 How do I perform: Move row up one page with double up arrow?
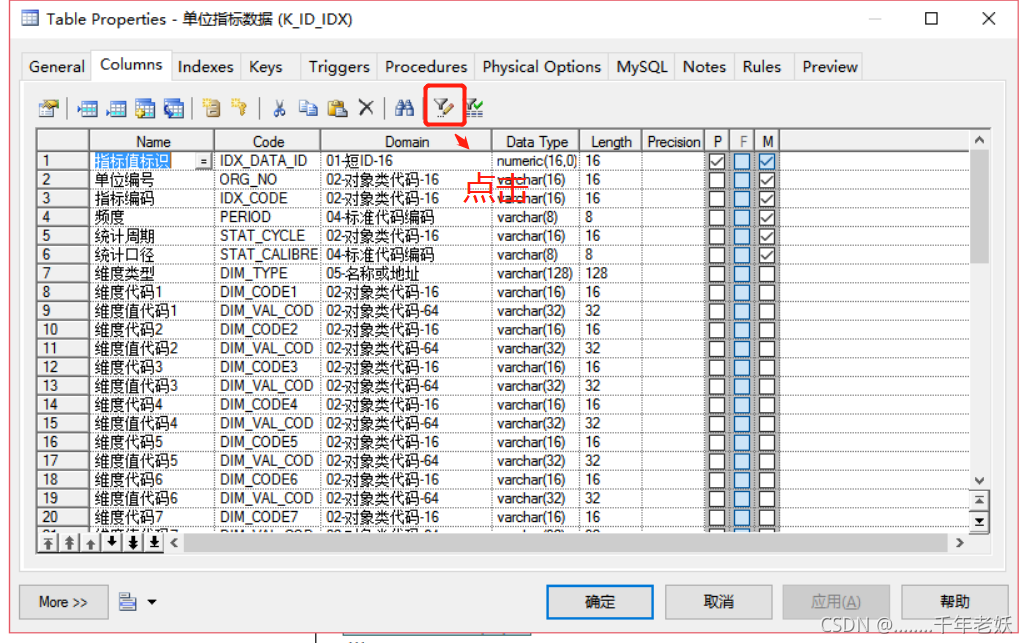click(x=69, y=543)
